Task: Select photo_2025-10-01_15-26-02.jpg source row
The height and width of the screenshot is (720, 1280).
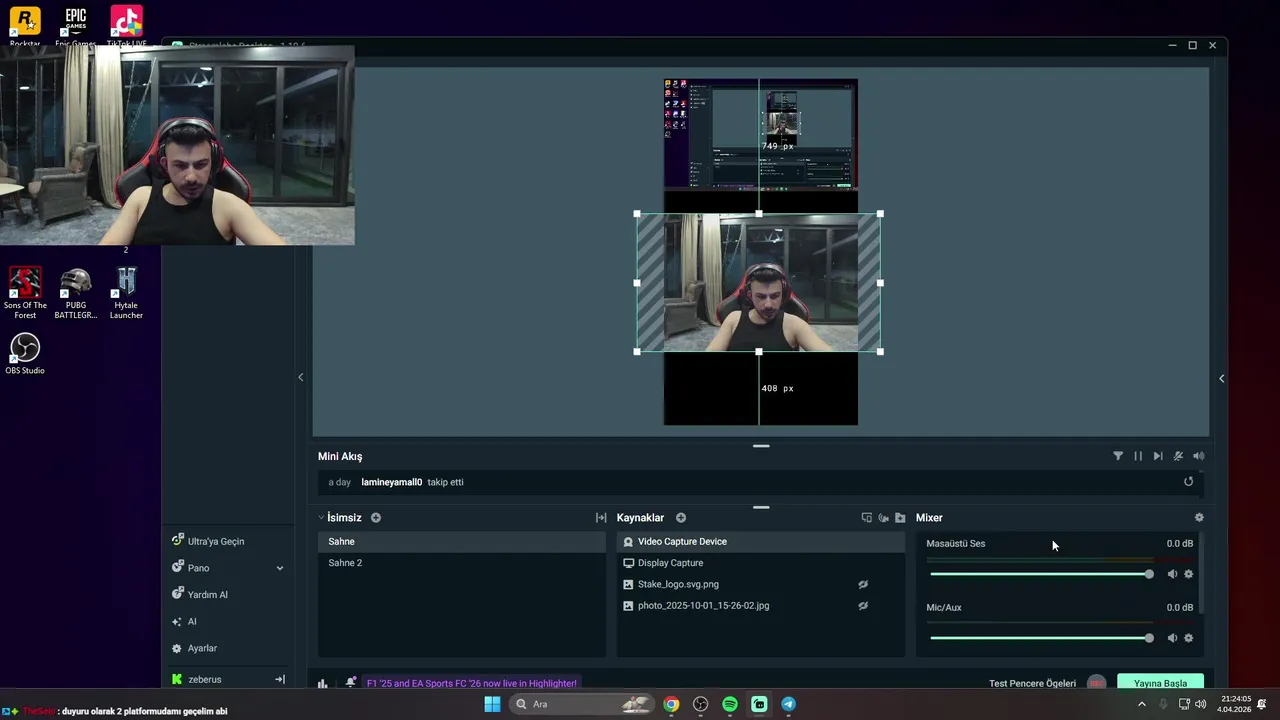Action: coord(761,606)
